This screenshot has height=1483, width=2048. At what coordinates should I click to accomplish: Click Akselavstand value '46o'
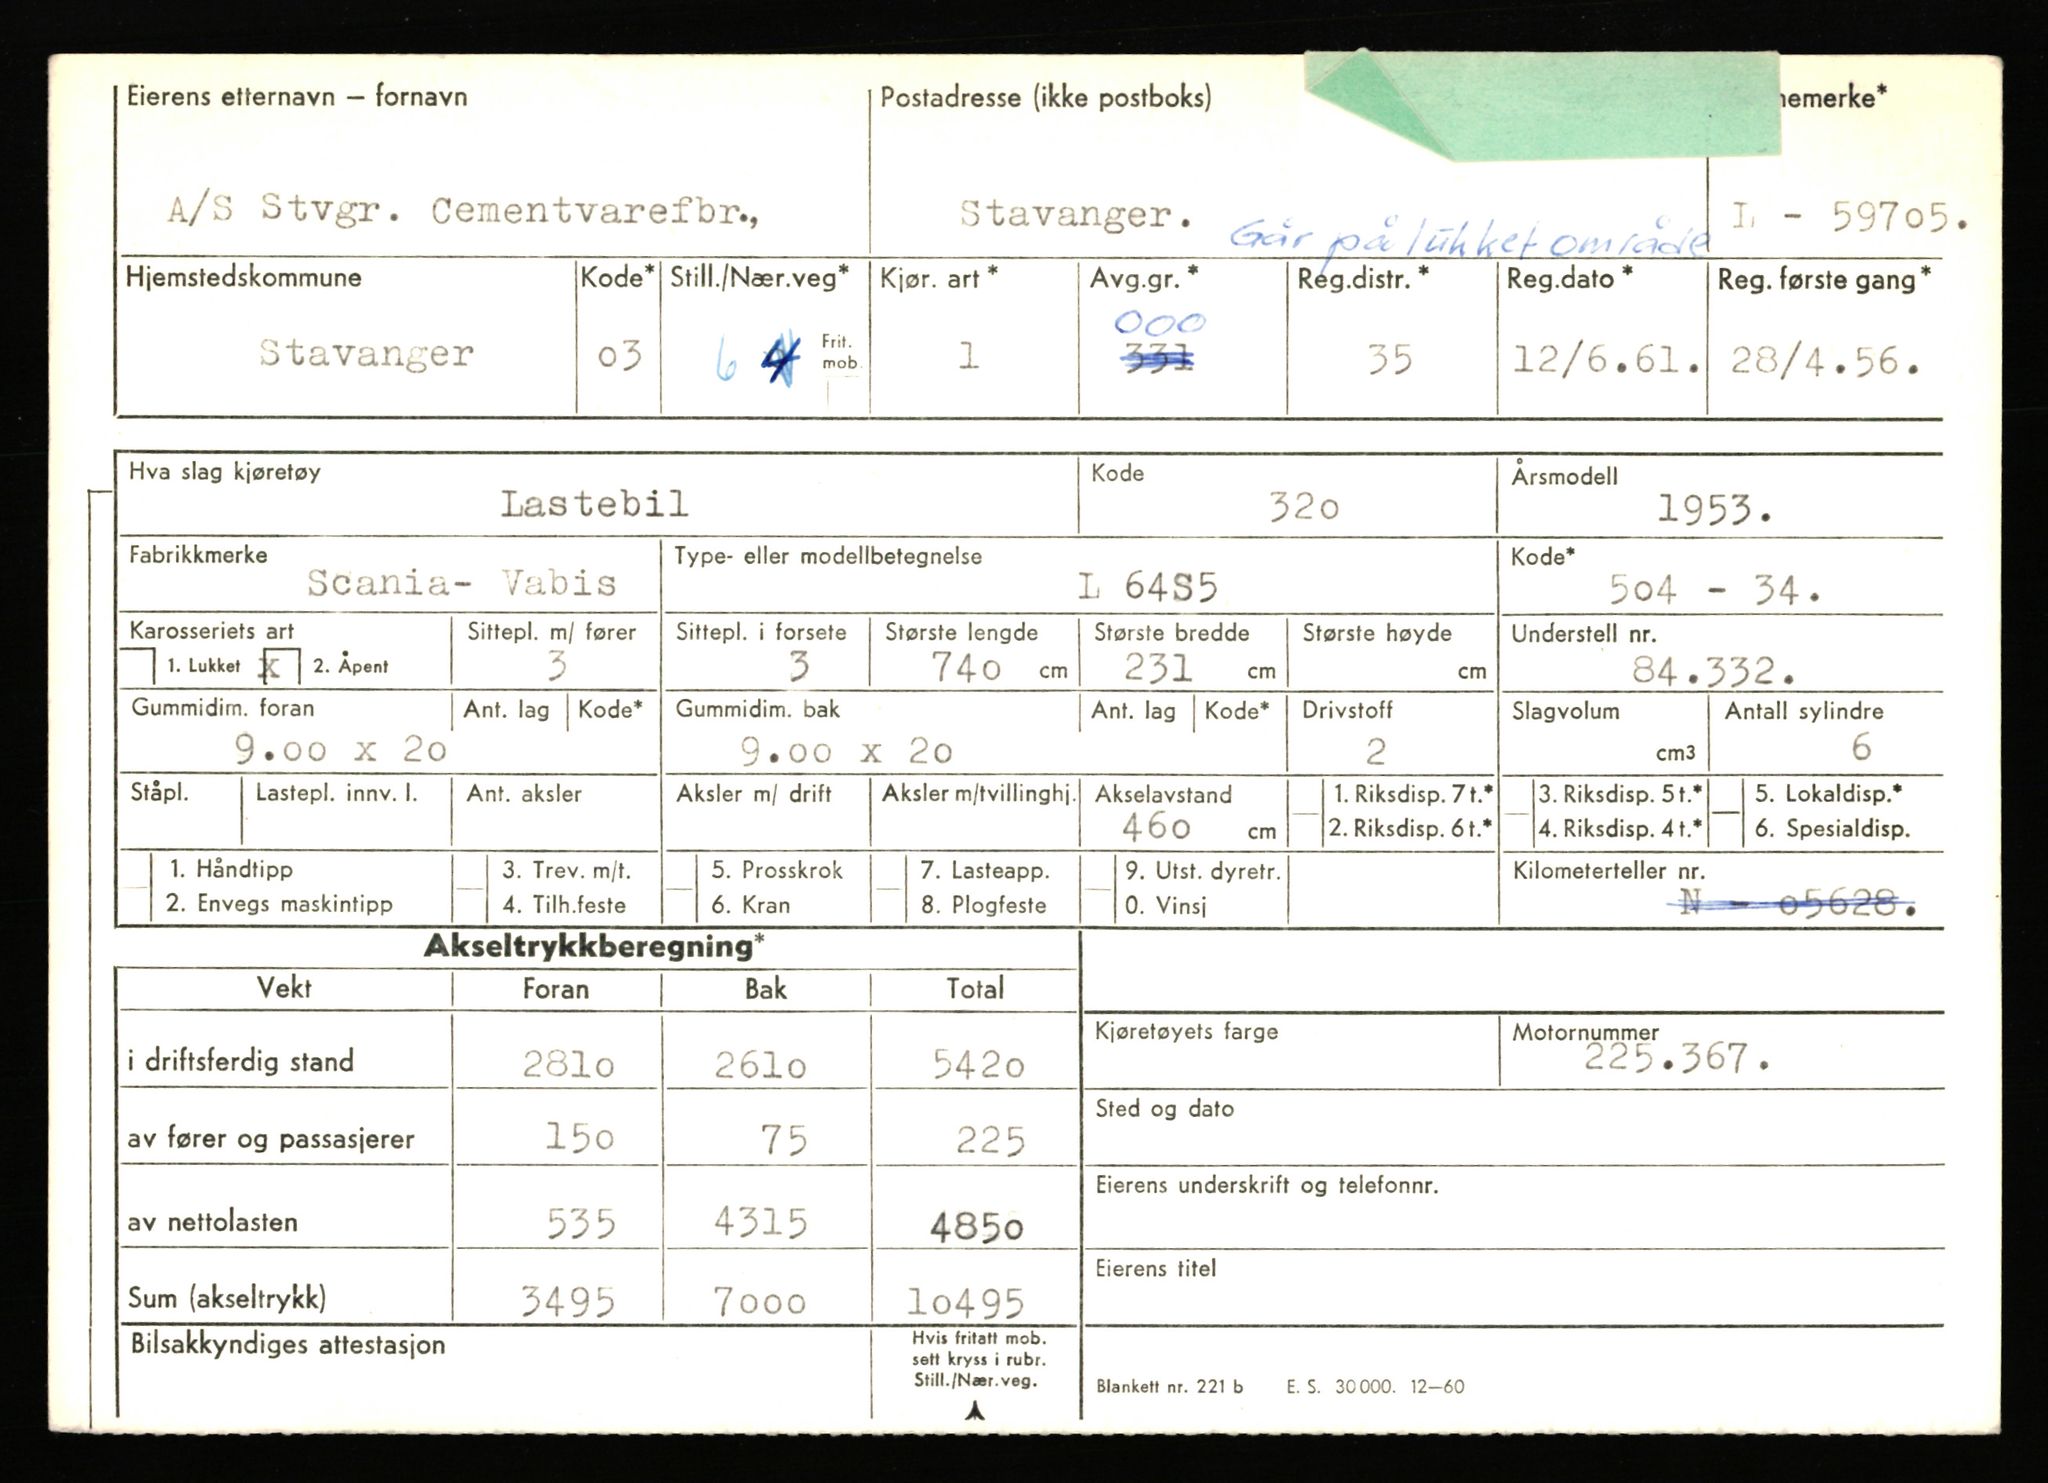click(x=1156, y=827)
